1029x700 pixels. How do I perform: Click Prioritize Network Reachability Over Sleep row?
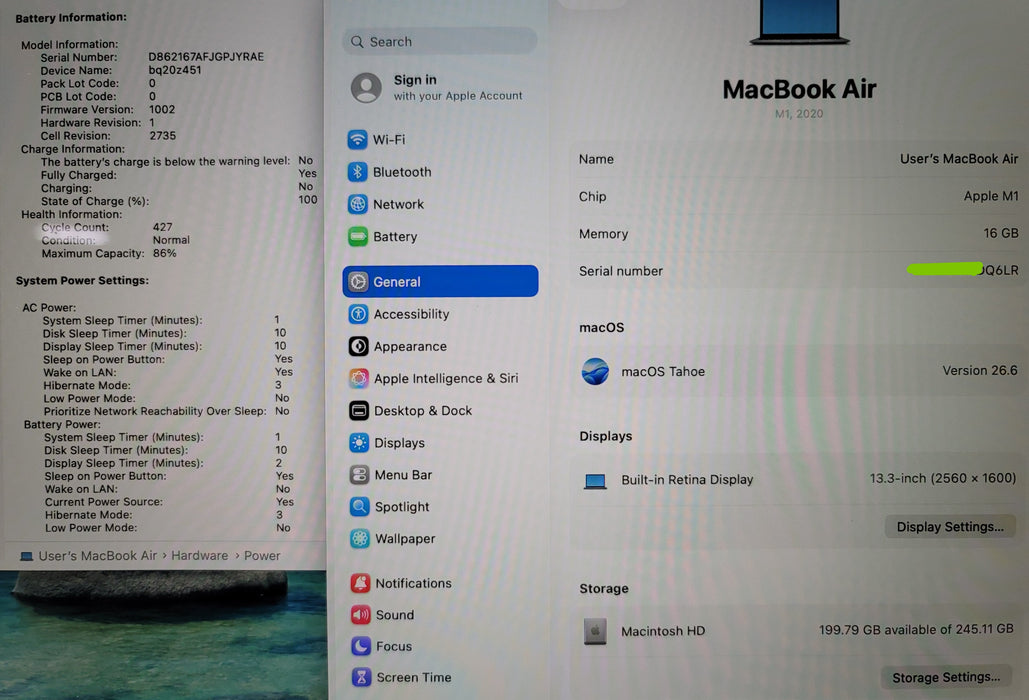pyautogui.click(x=167, y=411)
